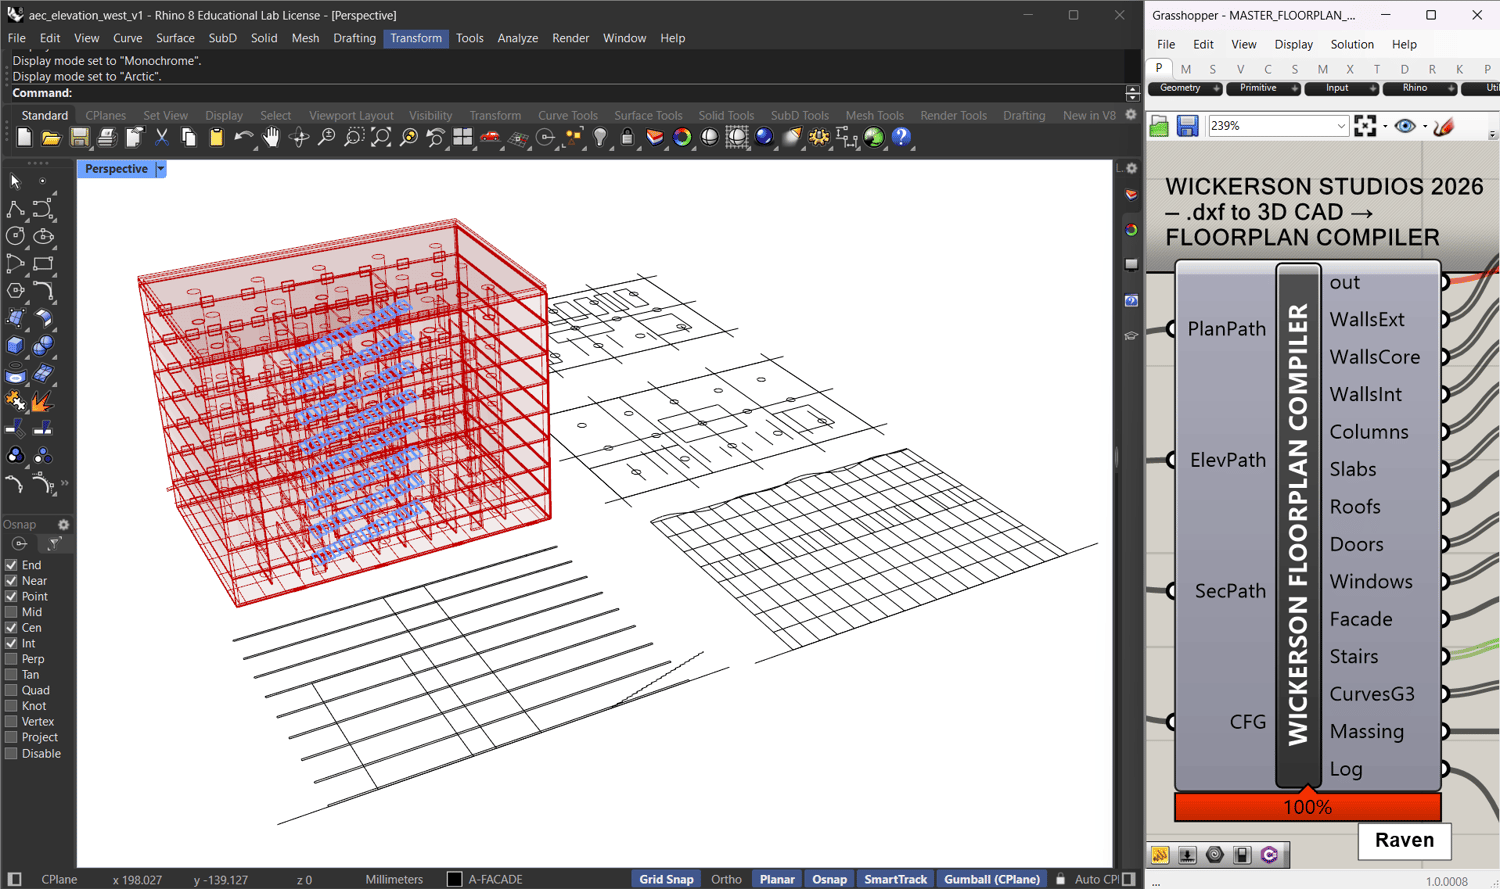Click the Undo arrow icon
The height and width of the screenshot is (889, 1500).
(x=243, y=138)
